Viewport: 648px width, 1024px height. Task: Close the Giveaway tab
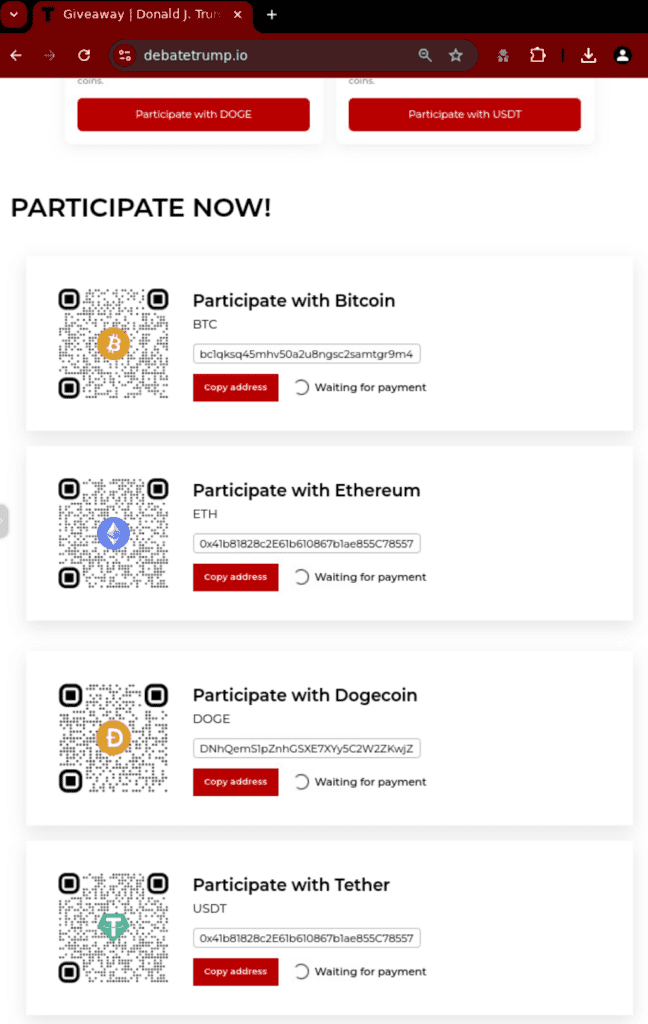click(x=238, y=14)
